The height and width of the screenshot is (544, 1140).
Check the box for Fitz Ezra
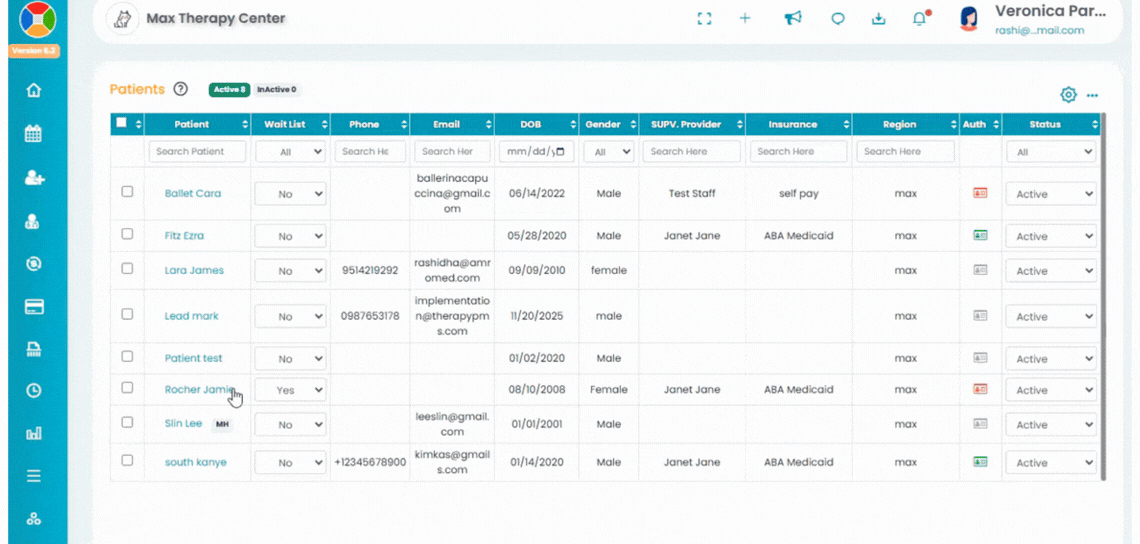click(x=127, y=234)
